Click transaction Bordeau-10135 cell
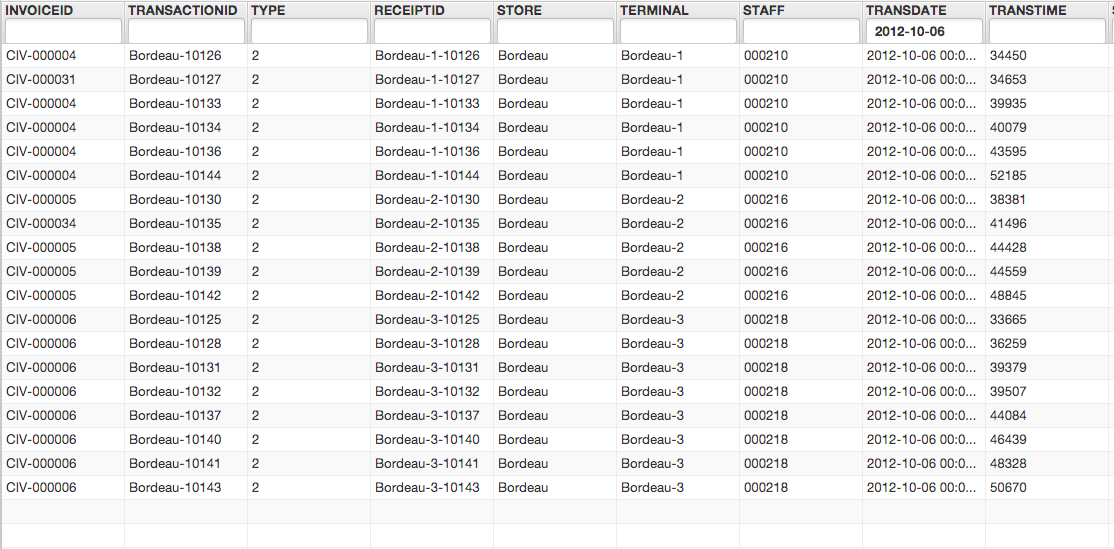The image size is (1114, 549). click(175, 224)
